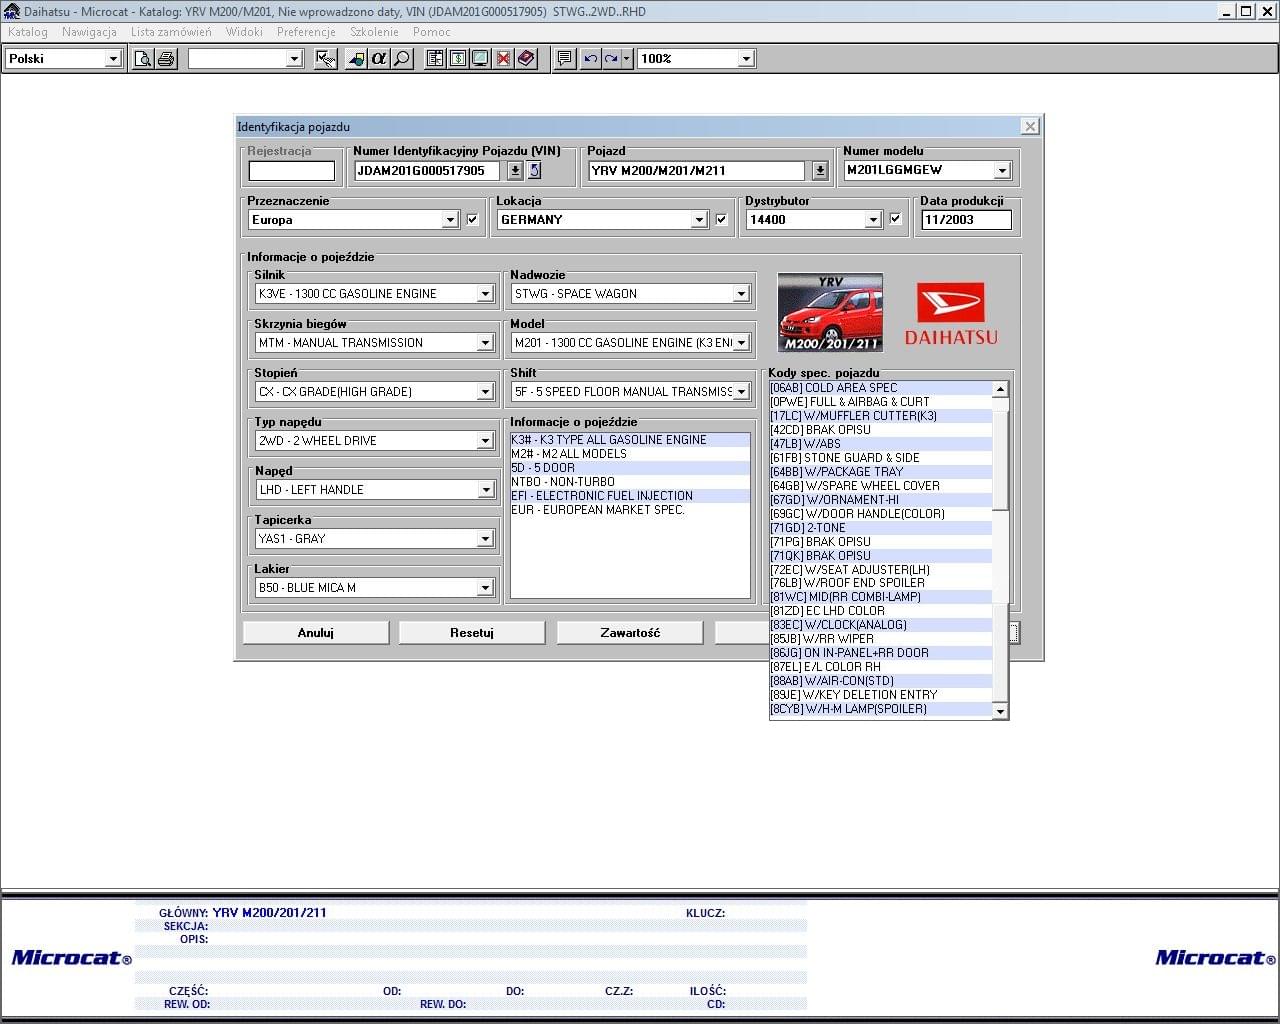This screenshot has height=1024, width=1280.
Task: Open the Pomoc menu
Action: [x=431, y=32]
